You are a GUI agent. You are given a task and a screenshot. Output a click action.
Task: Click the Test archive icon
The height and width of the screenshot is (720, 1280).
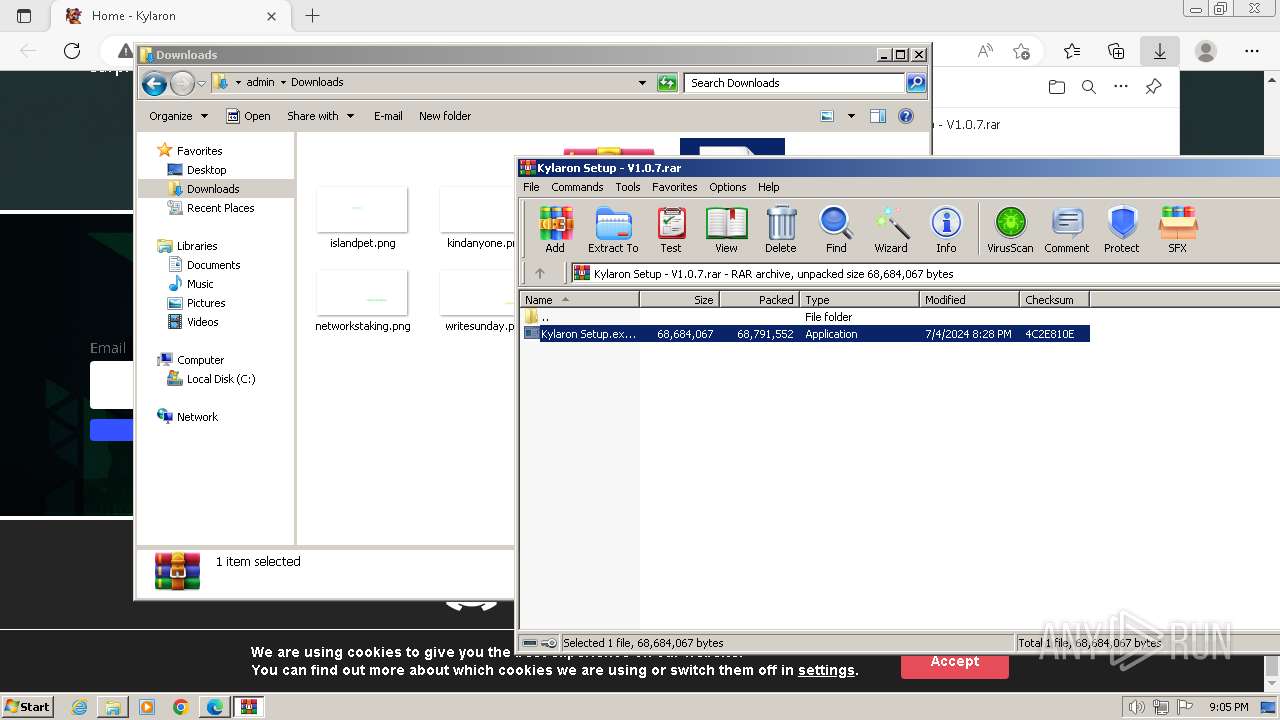tap(671, 229)
